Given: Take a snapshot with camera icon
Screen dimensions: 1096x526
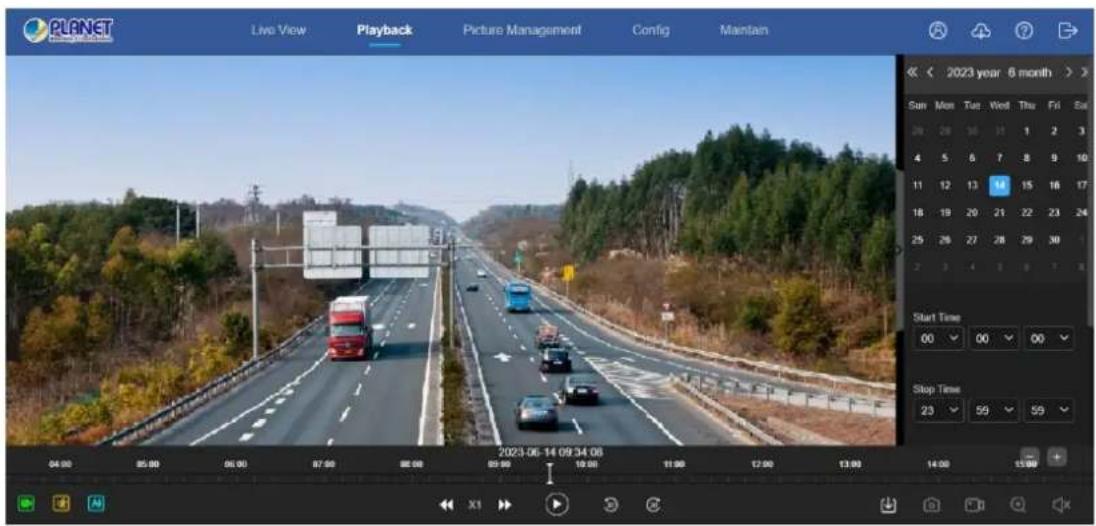Looking at the screenshot, I should point(931,504).
